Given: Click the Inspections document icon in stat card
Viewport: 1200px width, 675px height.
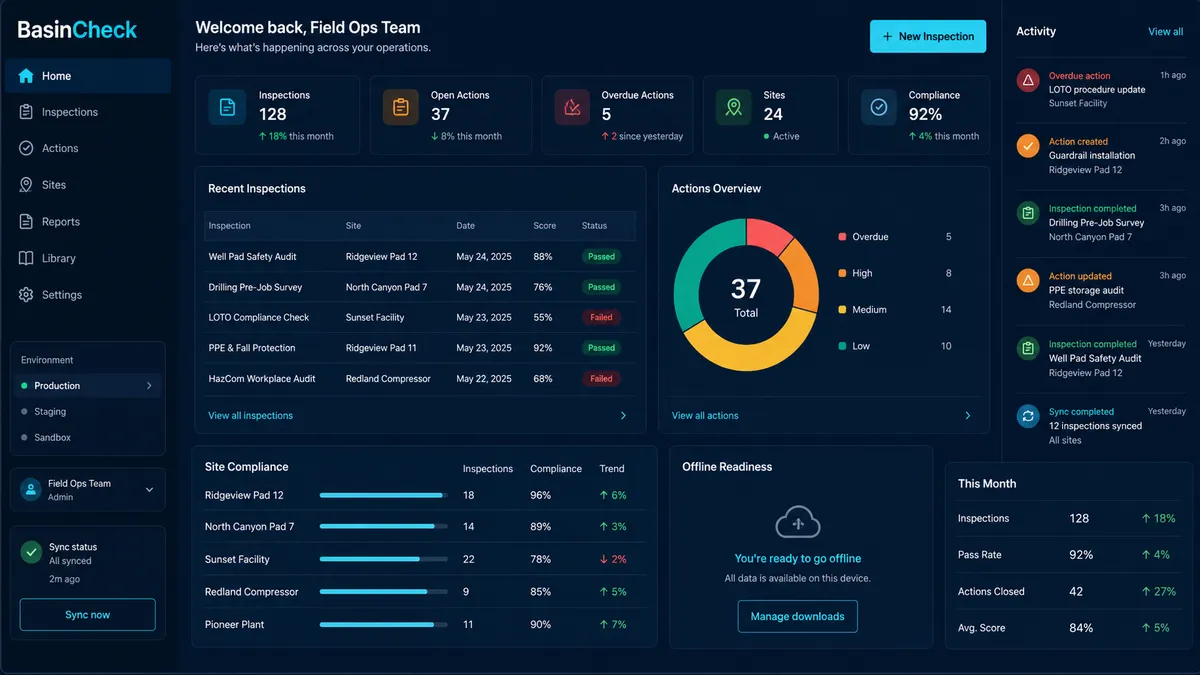Looking at the screenshot, I should 227,107.
